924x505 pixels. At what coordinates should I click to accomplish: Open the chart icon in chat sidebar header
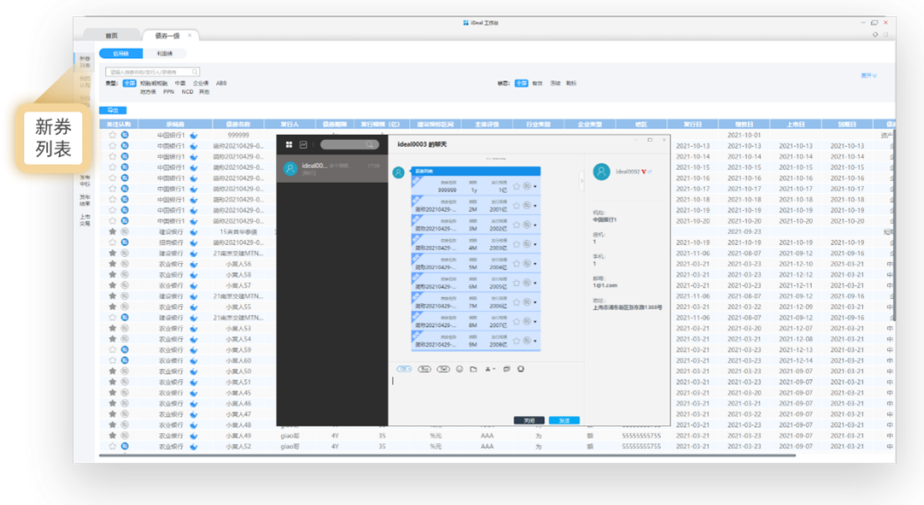pos(303,144)
